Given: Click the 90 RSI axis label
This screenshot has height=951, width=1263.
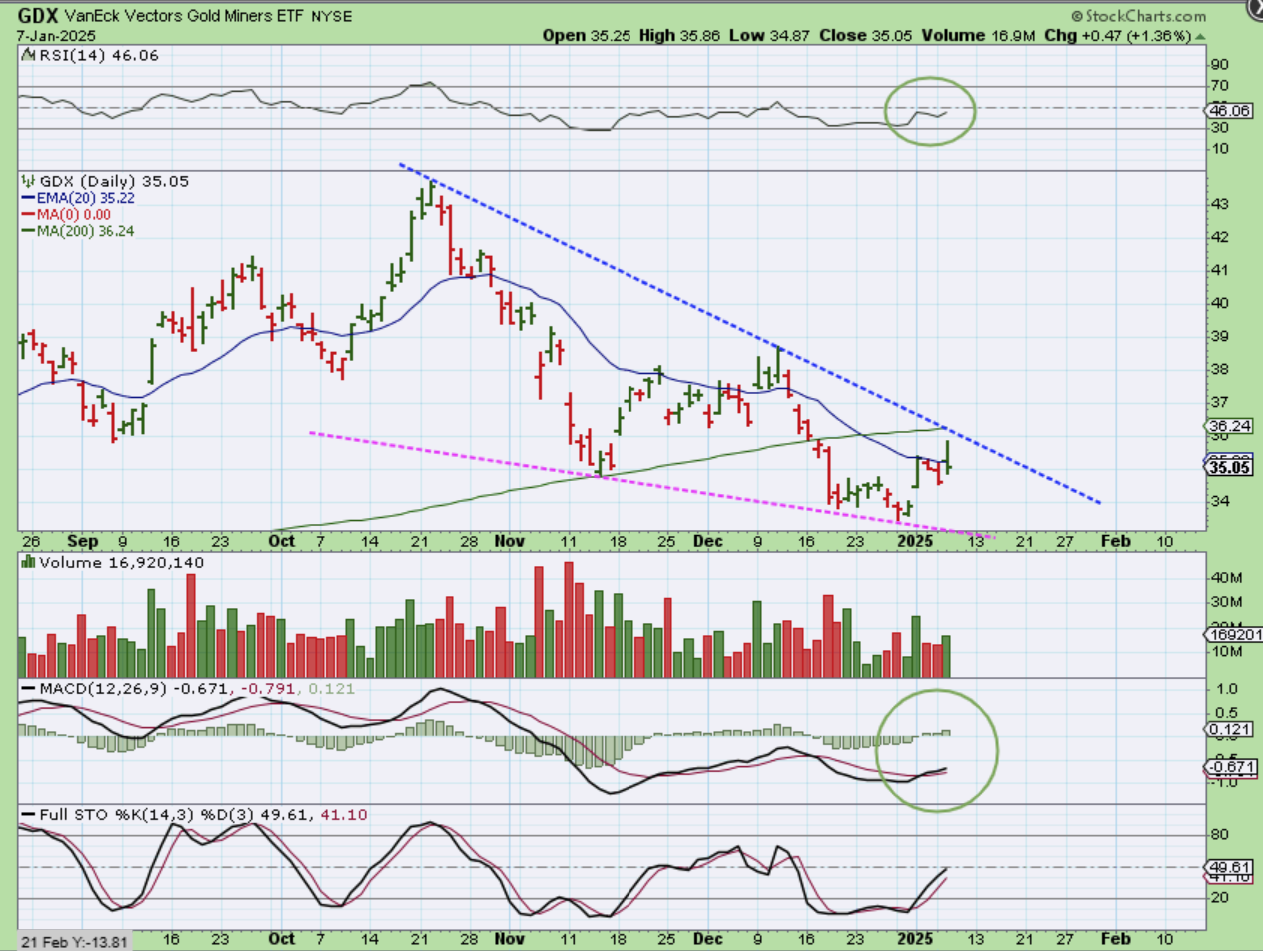Looking at the screenshot, I should coord(1221,66).
